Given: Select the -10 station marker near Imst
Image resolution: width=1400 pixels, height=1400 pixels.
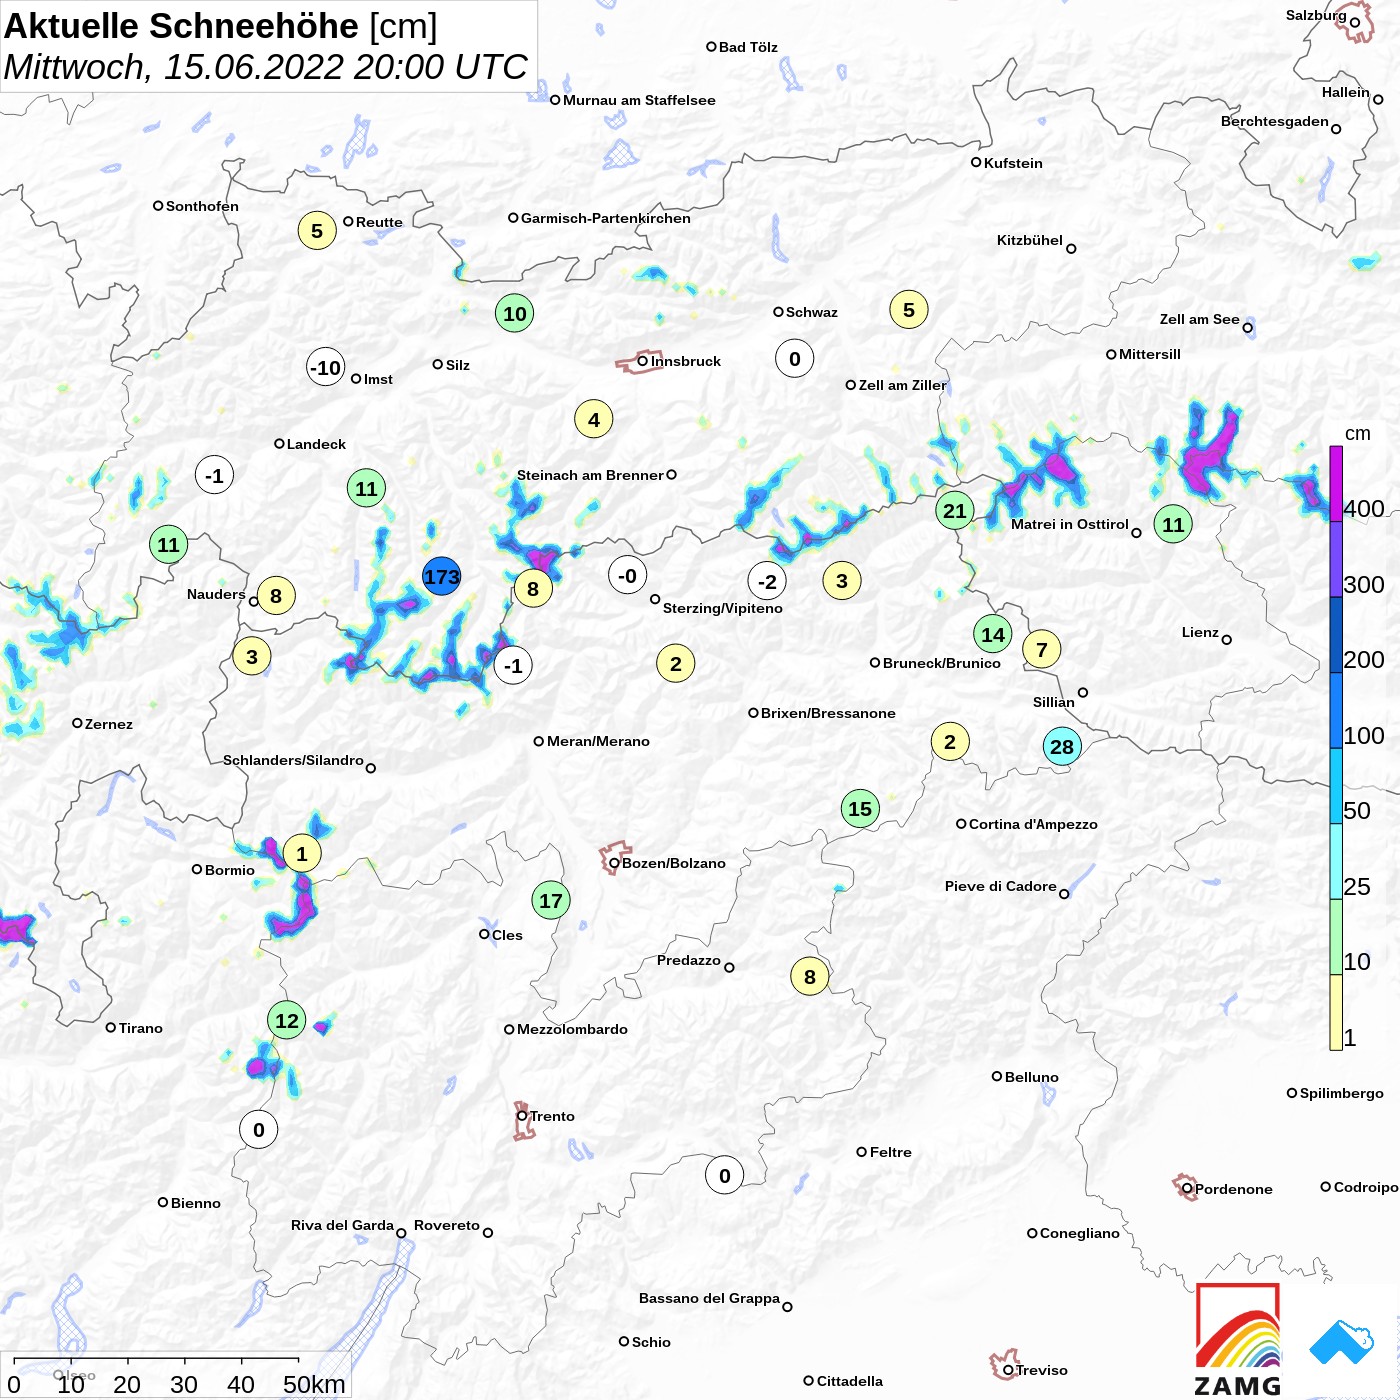Looking at the screenshot, I should click(x=326, y=368).
